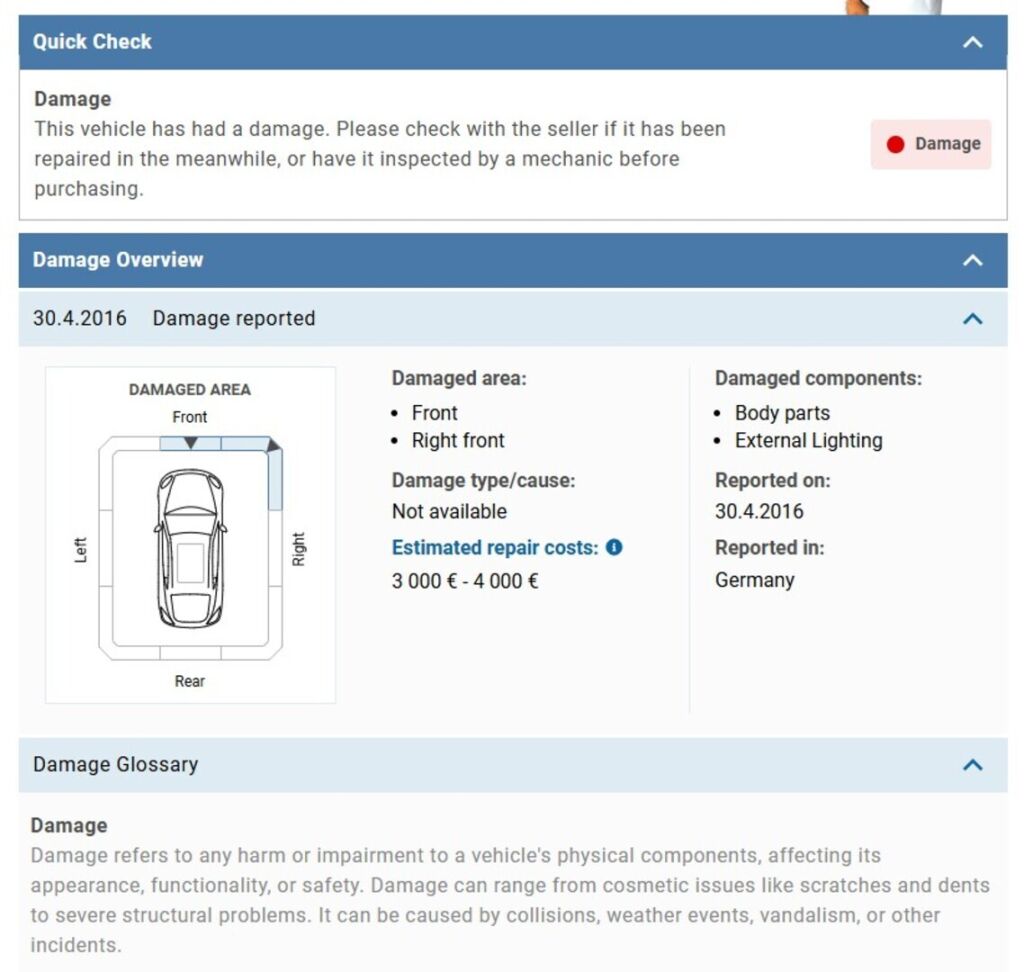Collapse the Damage Glossary section with its chevron
Image resolution: width=1024 pixels, height=972 pixels.
tap(972, 765)
